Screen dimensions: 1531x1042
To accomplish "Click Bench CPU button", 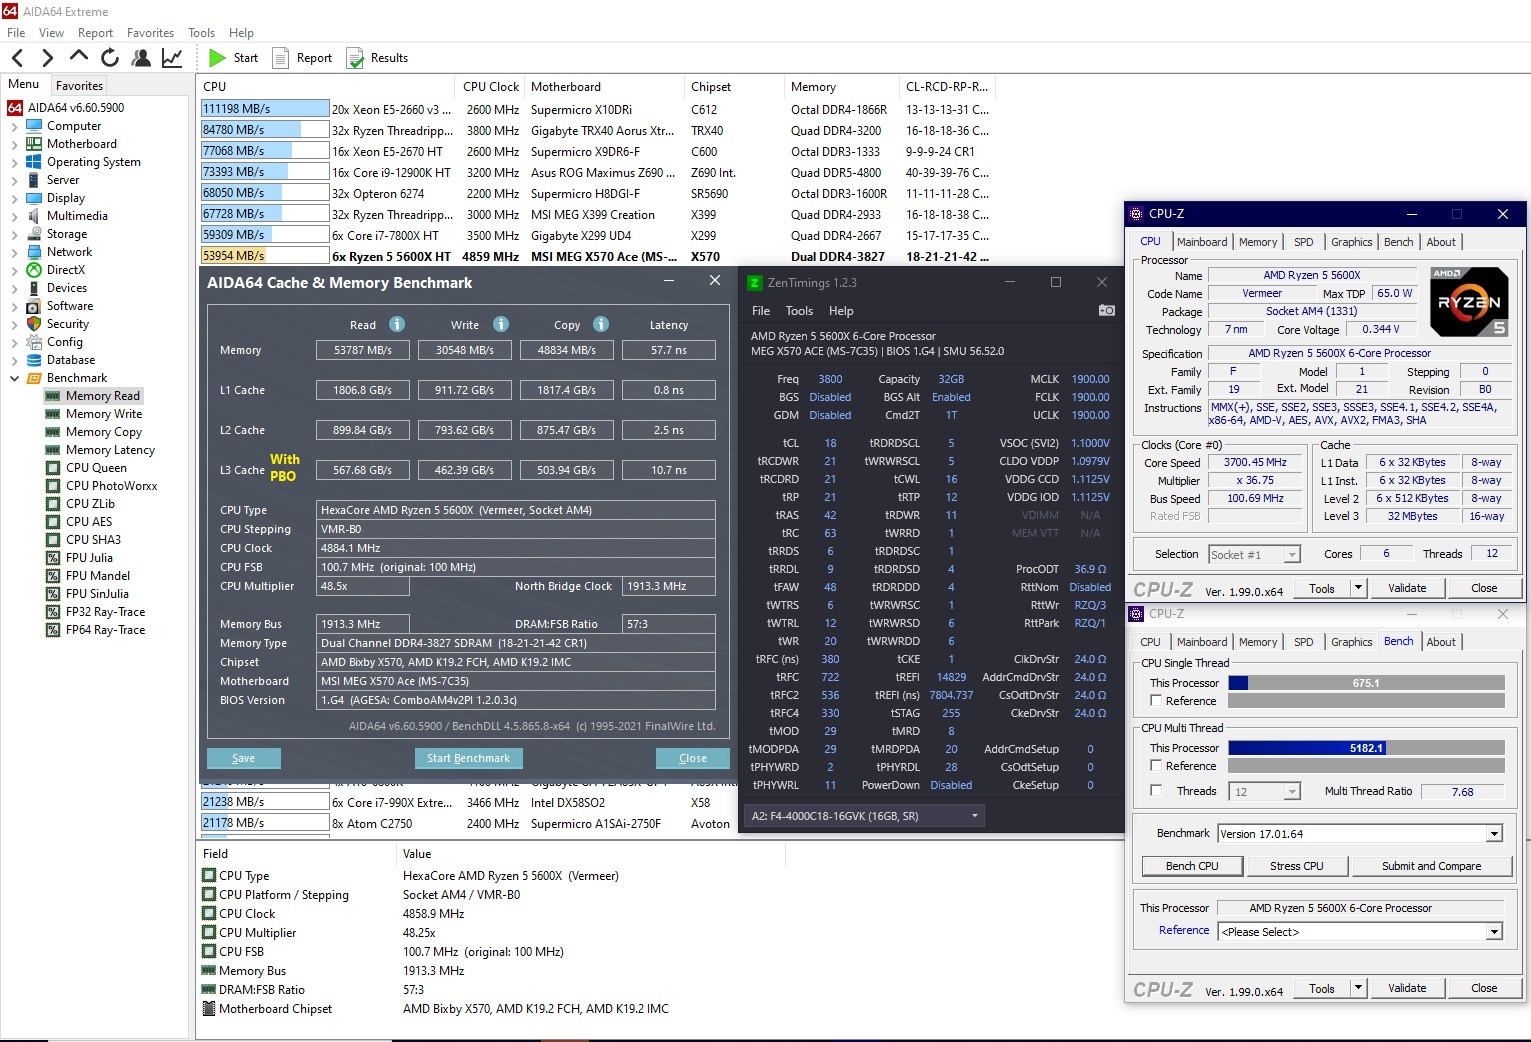I will click(1192, 866).
